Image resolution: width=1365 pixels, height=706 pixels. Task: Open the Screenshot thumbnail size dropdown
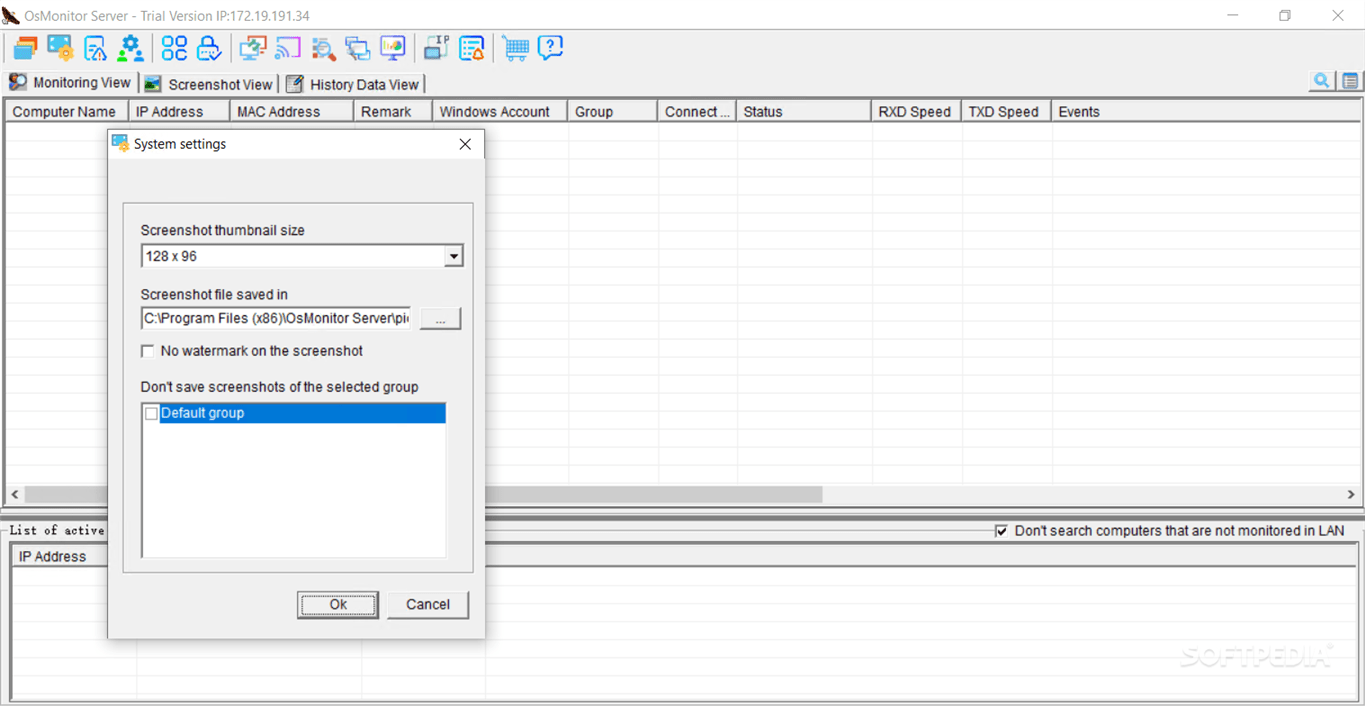pyautogui.click(x=454, y=256)
